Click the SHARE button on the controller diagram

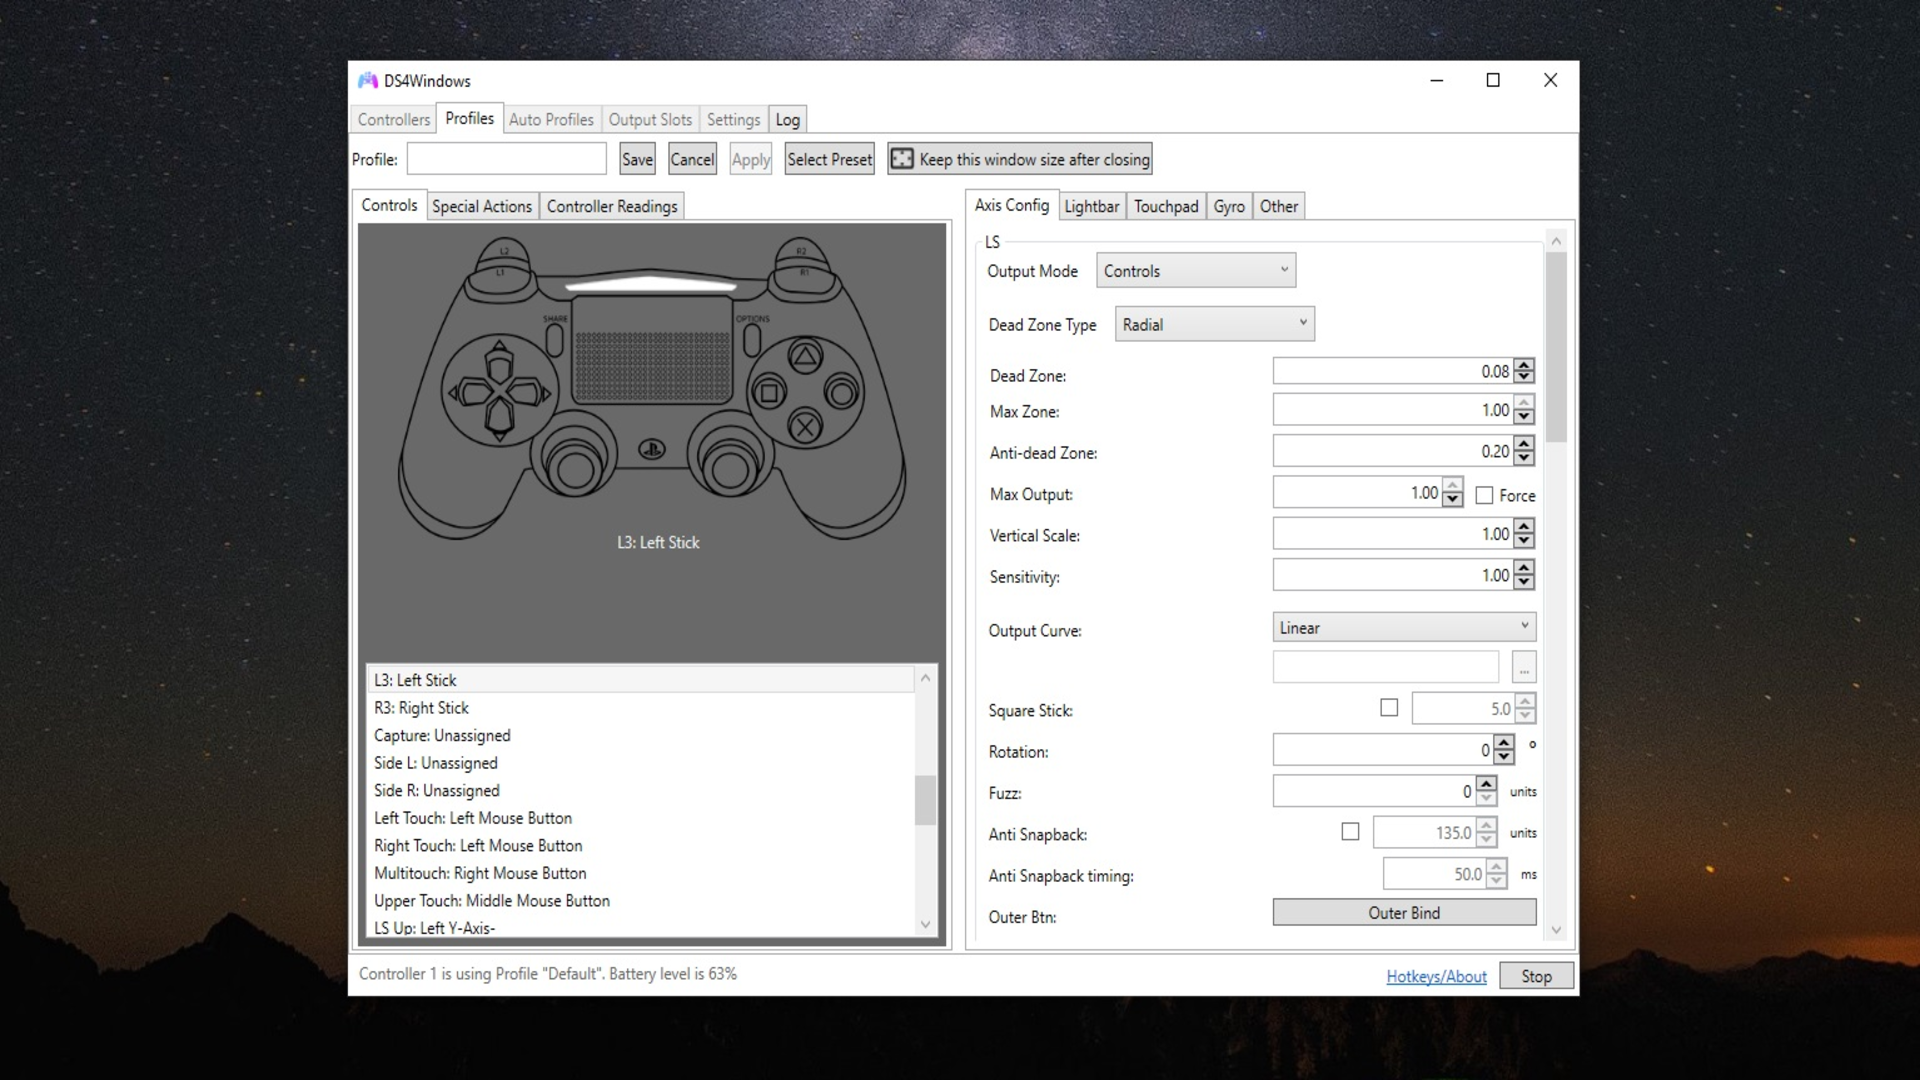(555, 339)
